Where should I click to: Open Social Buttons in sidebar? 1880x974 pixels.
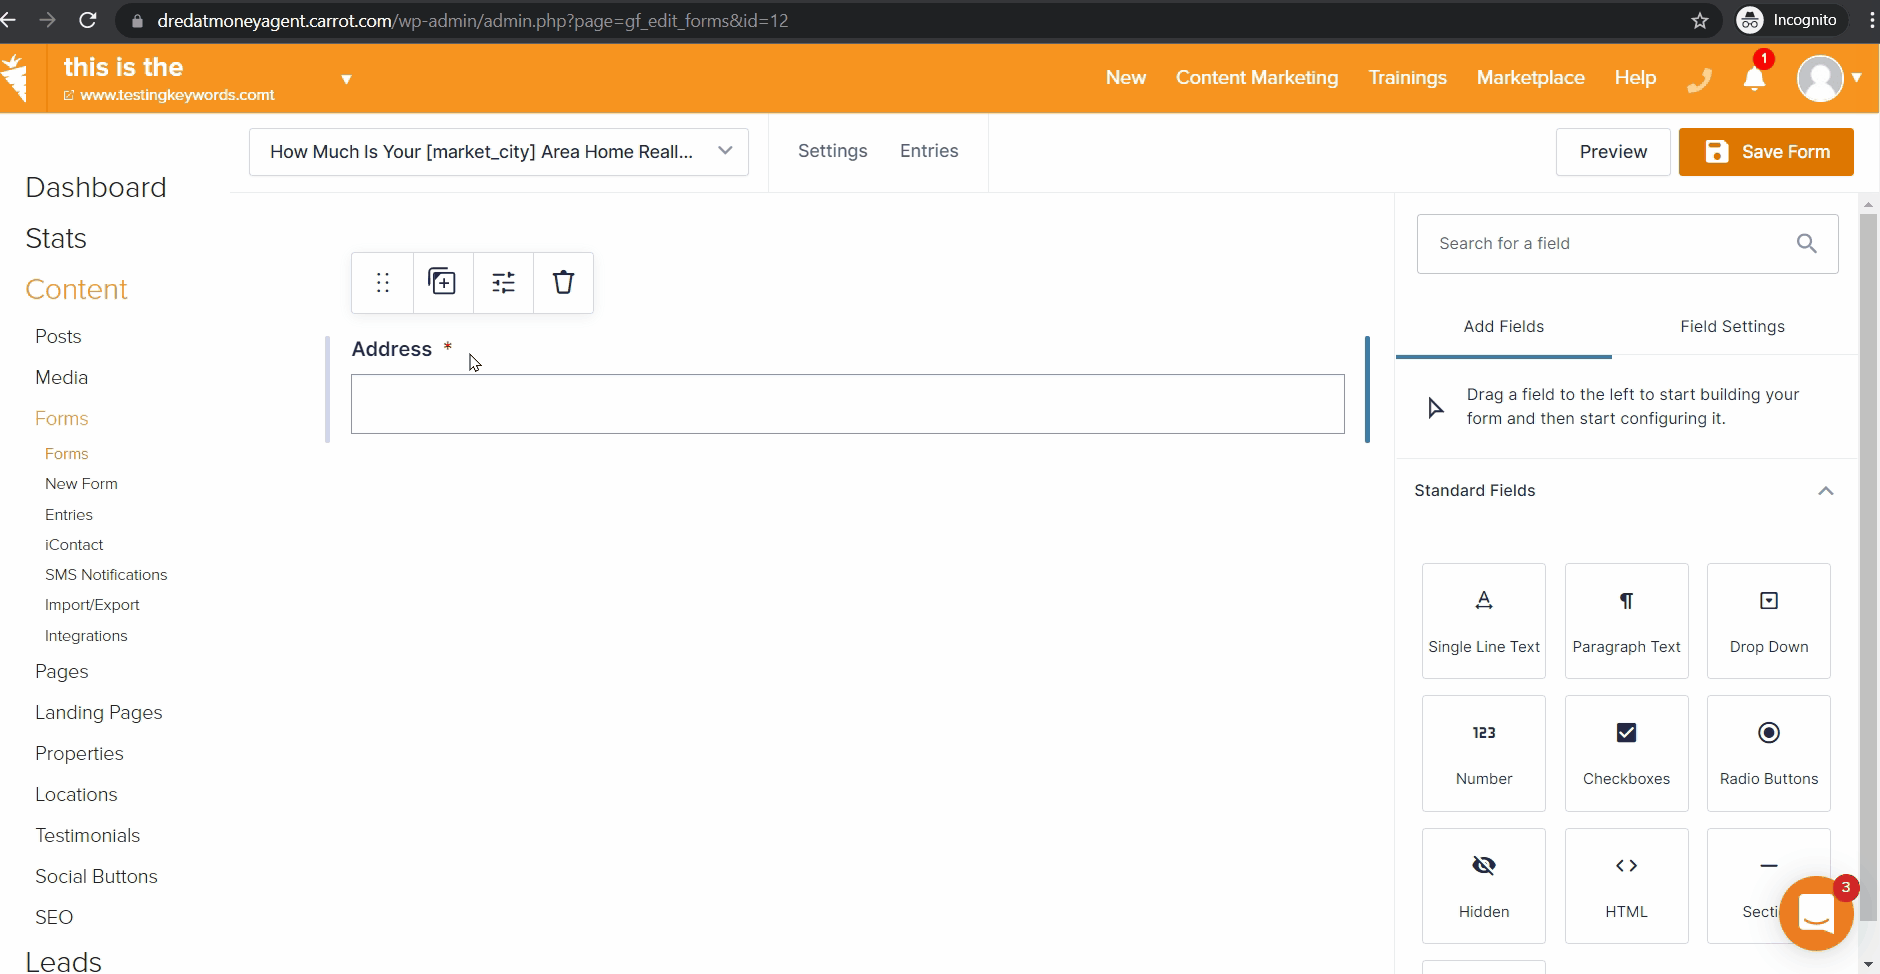(x=96, y=877)
